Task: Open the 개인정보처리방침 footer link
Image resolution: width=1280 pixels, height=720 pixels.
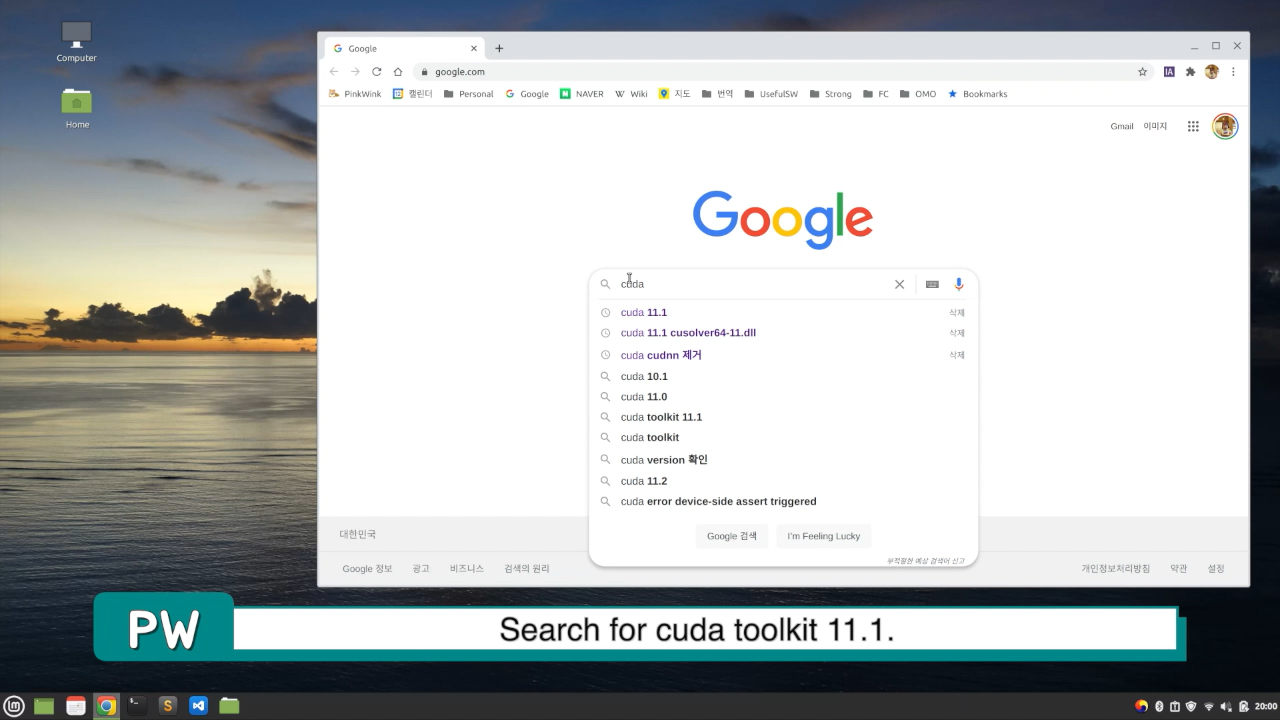Action: pos(1115,569)
